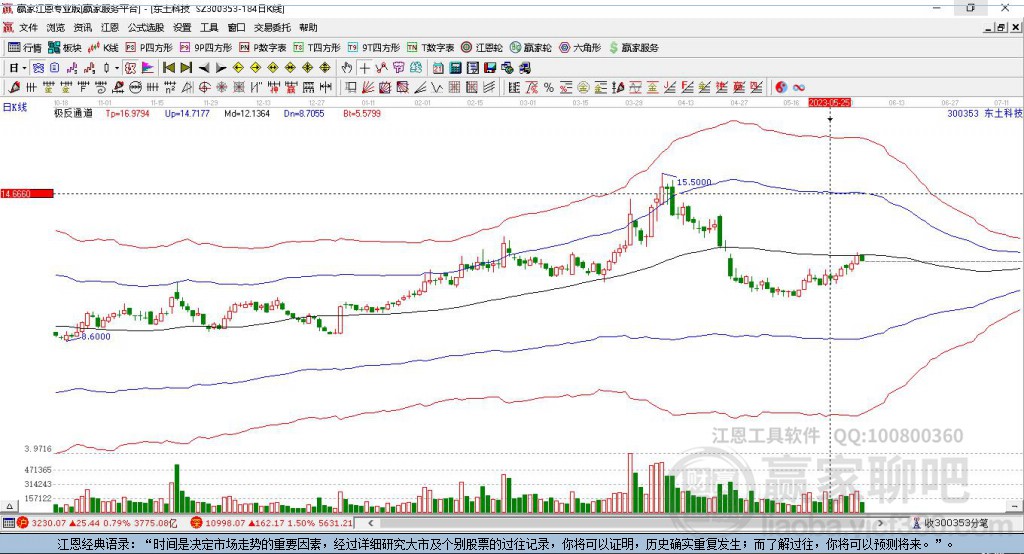Image resolution: width=1024 pixels, height=554 pixels.
Task: Click the 板块 toolbar button
Action: [x=65, y=48]
